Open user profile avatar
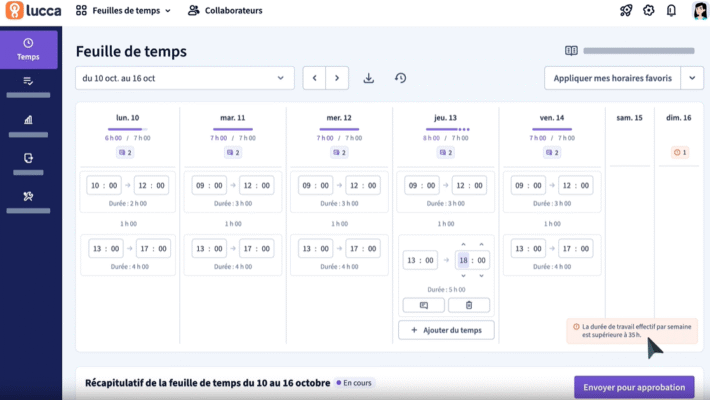 tap(700, 10)
